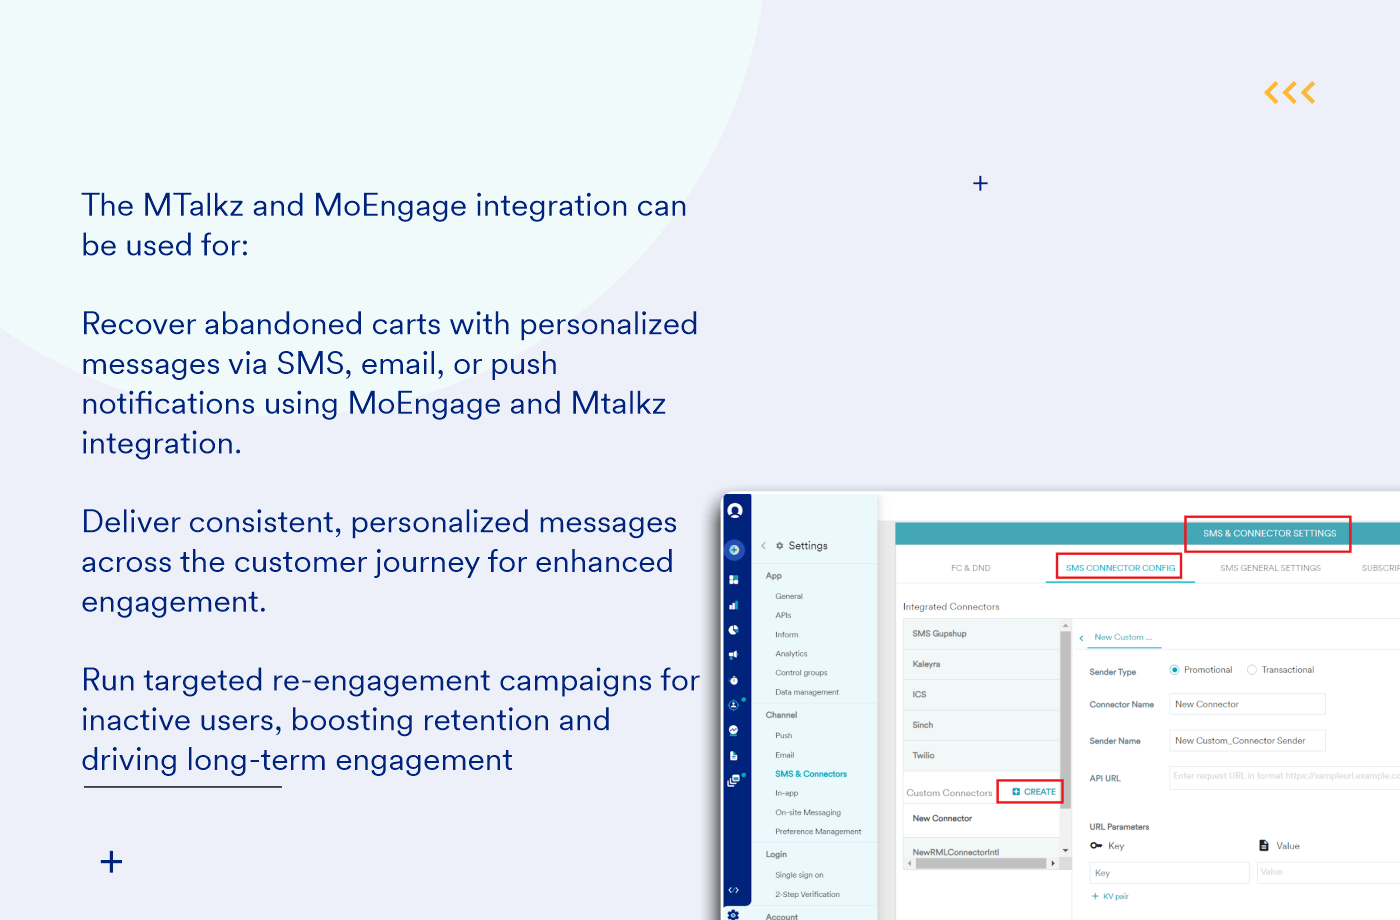Click the trend line circle icon in sidebar
The height and width of the screenshot is (920, 1400).
(734, 730)
